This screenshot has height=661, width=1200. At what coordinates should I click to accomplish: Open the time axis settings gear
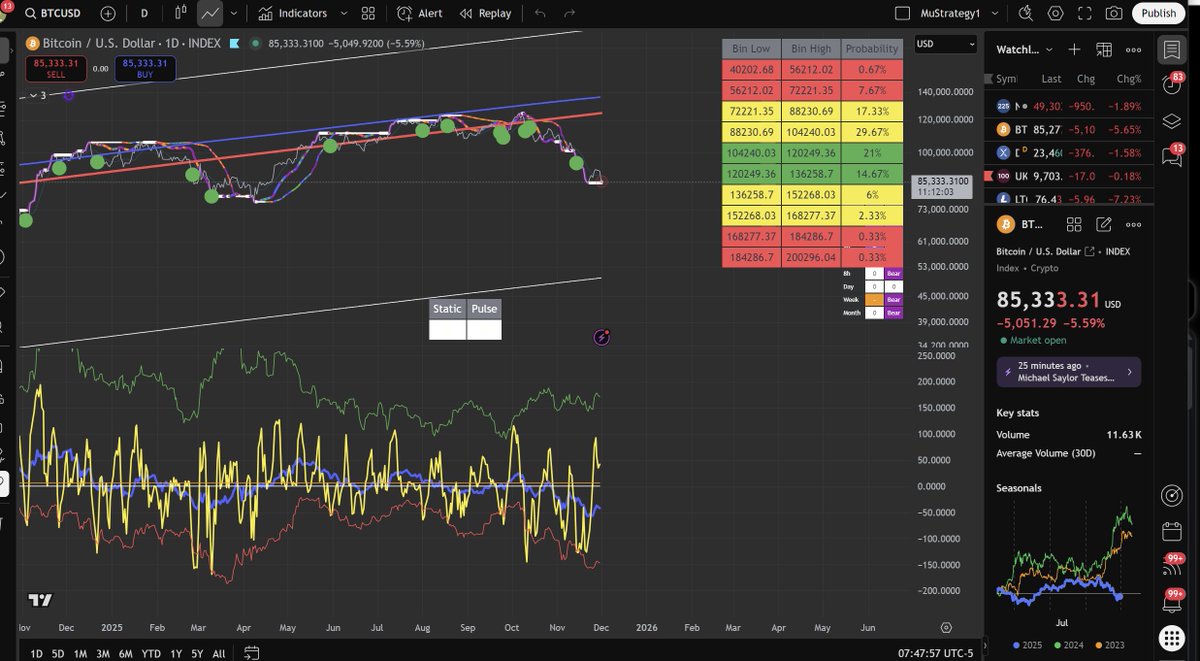point(946,627)
